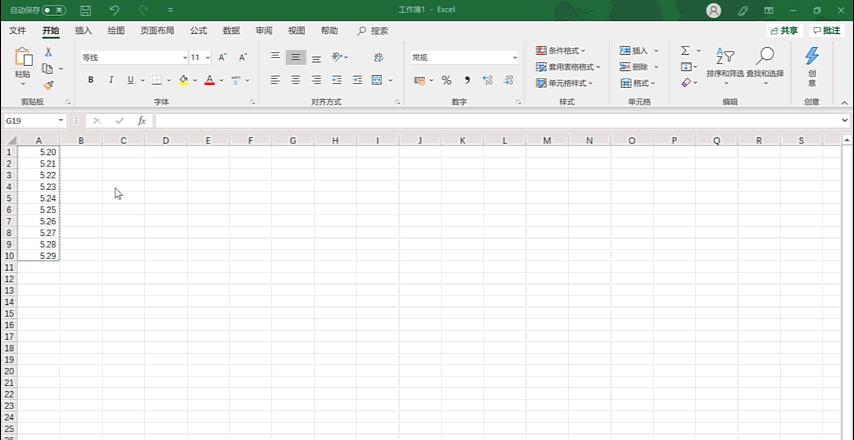Undo the last action
854x440 pixels.
point(114,10)
